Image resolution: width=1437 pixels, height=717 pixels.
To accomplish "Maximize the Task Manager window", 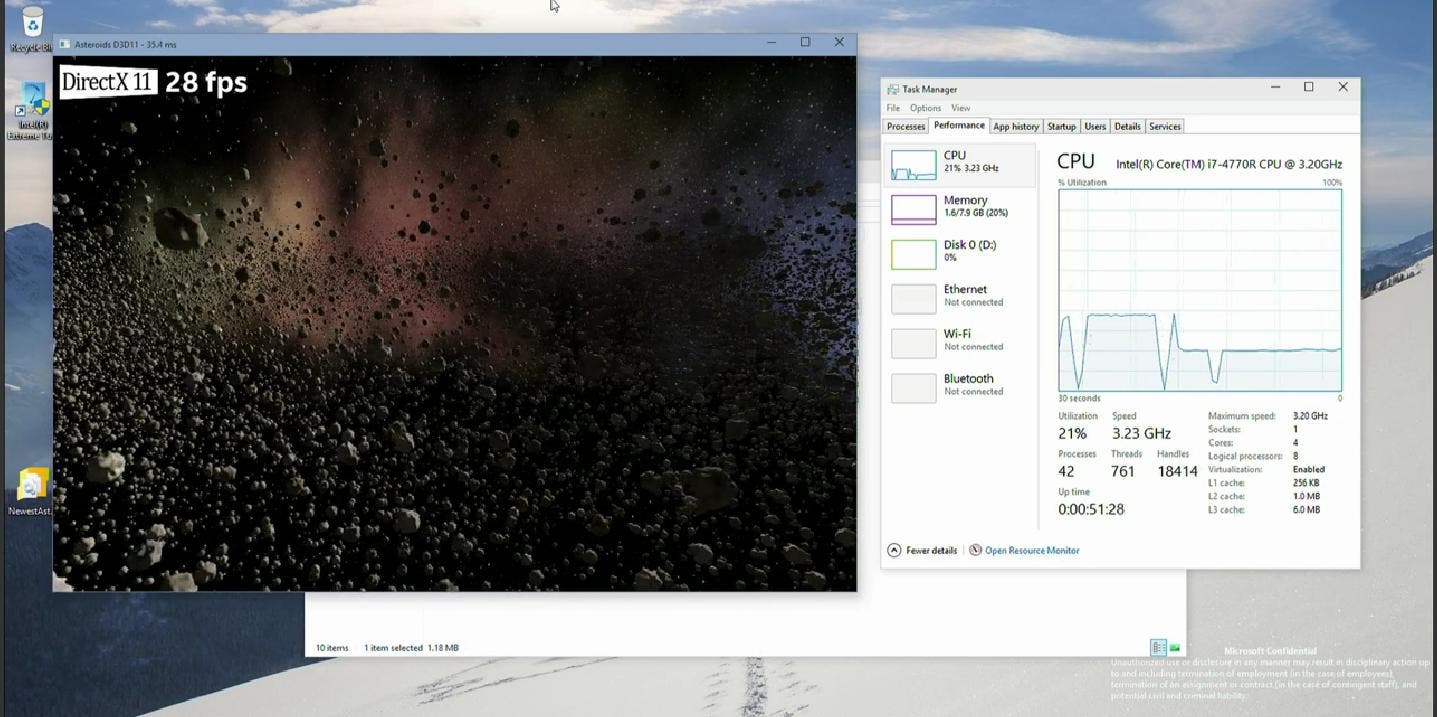I will 1308,88.
